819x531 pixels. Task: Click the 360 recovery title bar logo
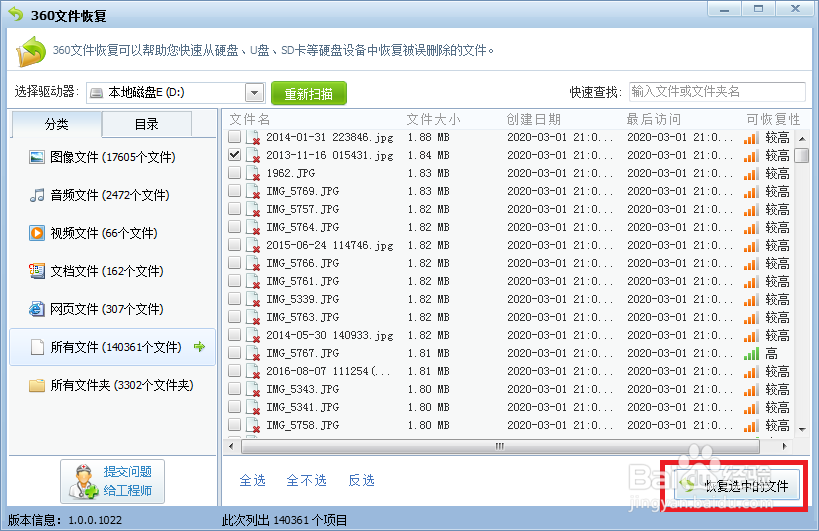(16, 14)
